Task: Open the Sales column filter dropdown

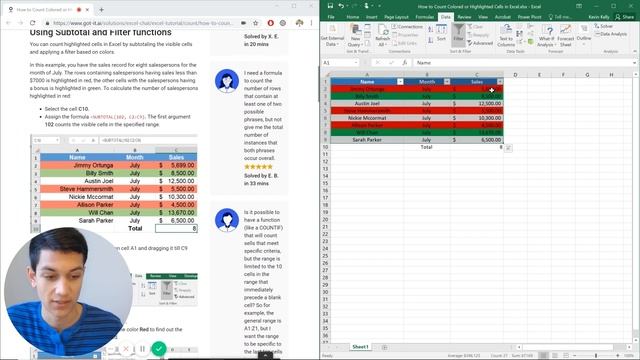Action: [500, 82]
